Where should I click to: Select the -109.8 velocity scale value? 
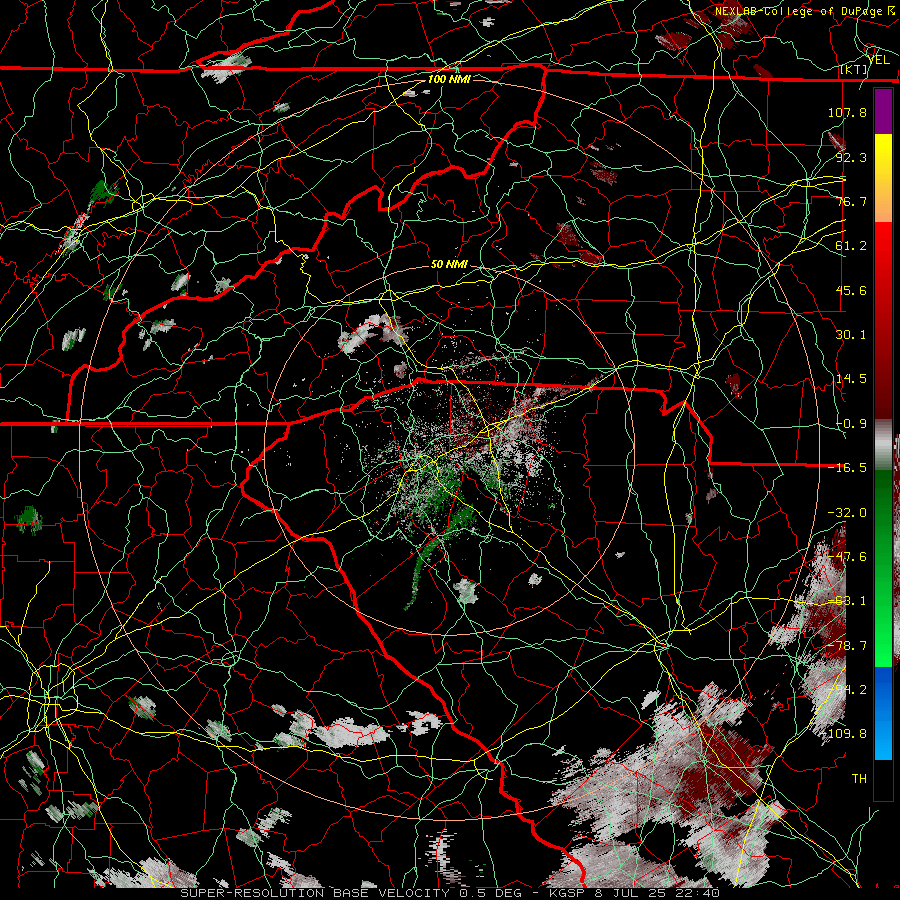844,734
